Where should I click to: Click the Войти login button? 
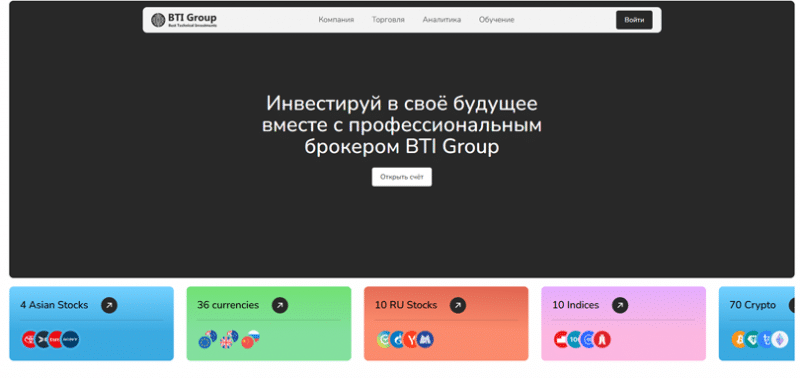click(634, 20)
